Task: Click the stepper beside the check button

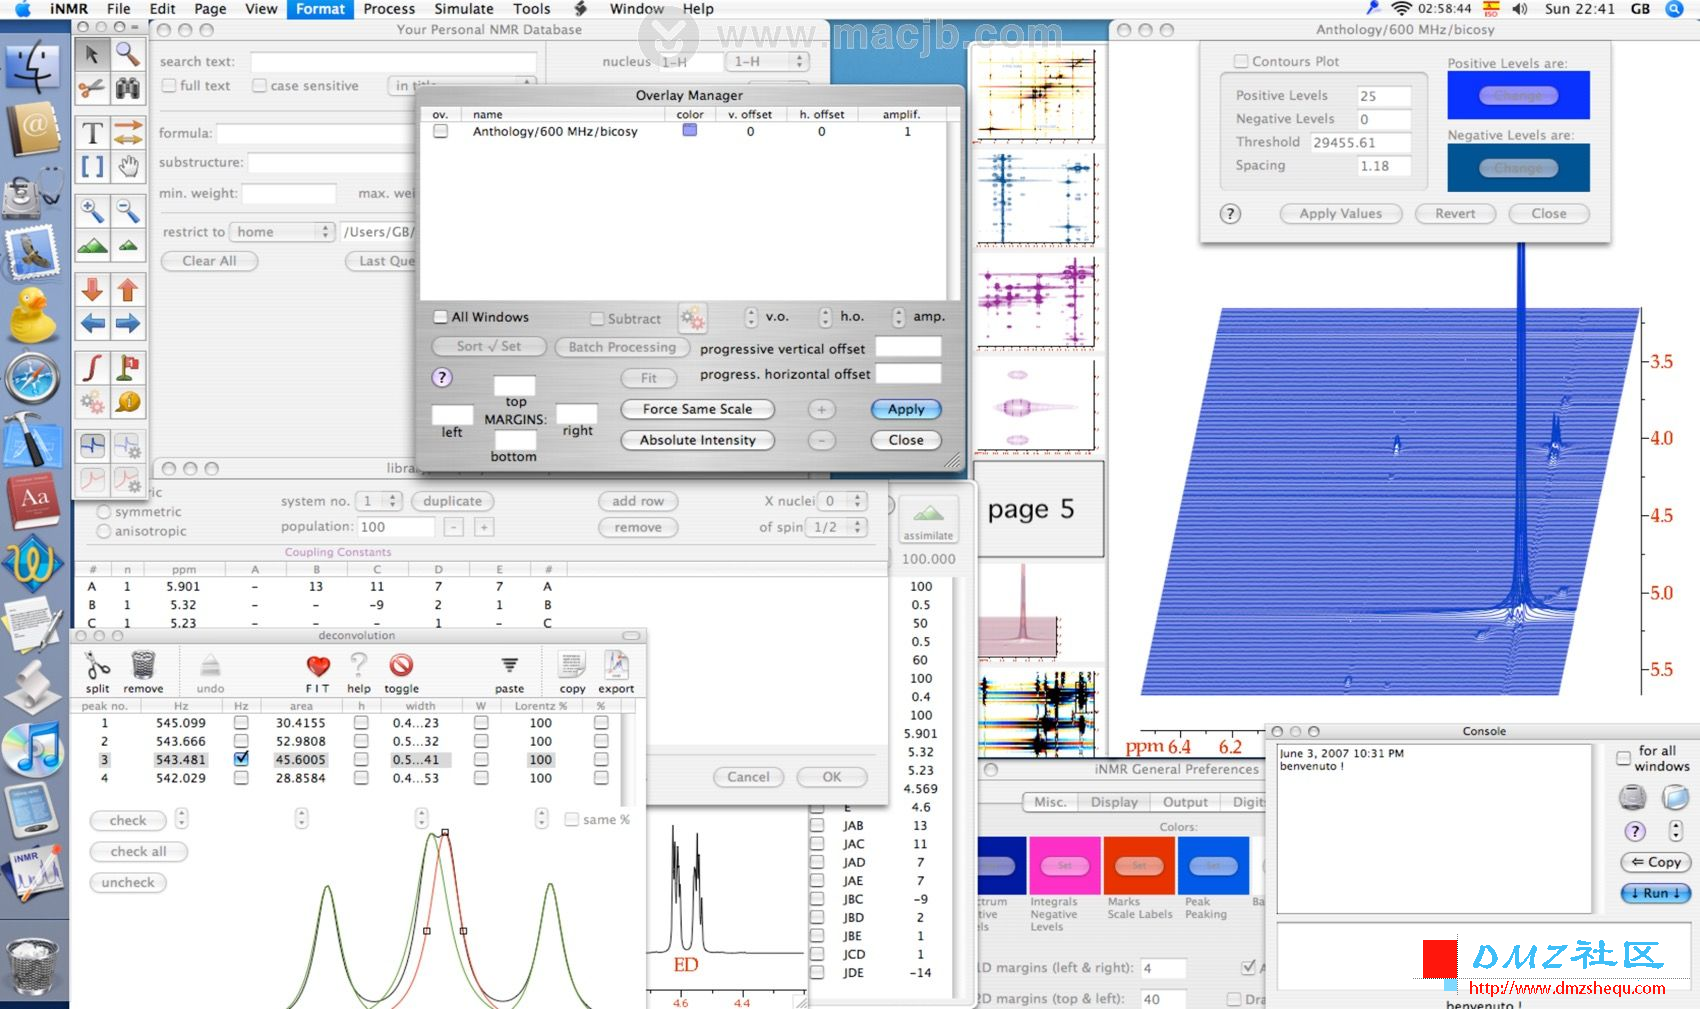Action: tap(181, 819)
